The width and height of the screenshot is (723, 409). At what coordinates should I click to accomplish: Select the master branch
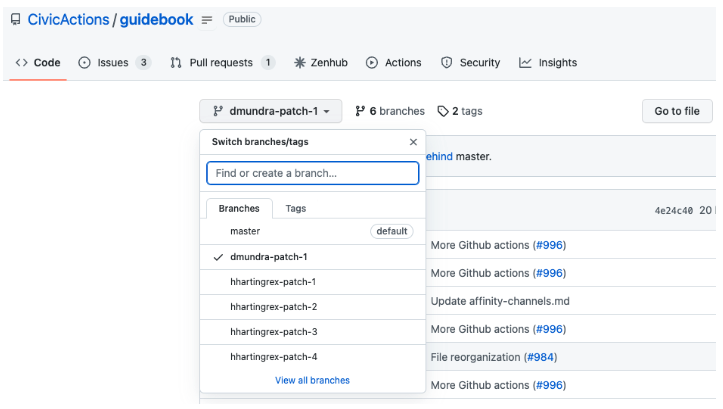[245, 231]
